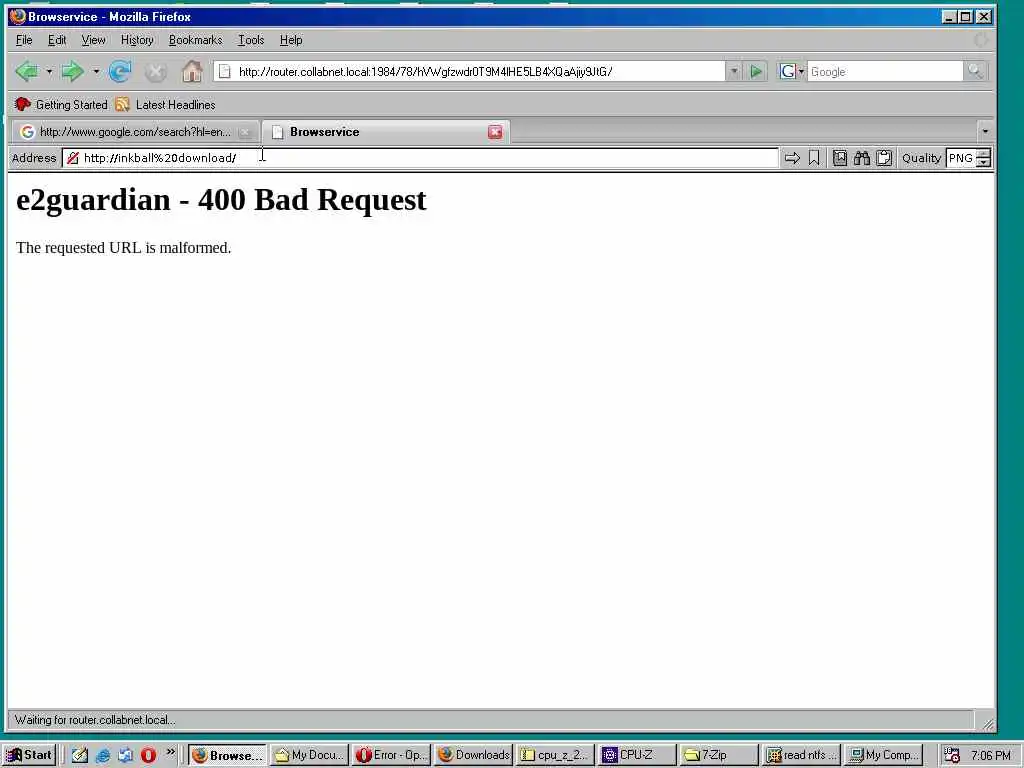Click the Firefox activity throbber icon

pyautogui.click(x=980, y=40)
